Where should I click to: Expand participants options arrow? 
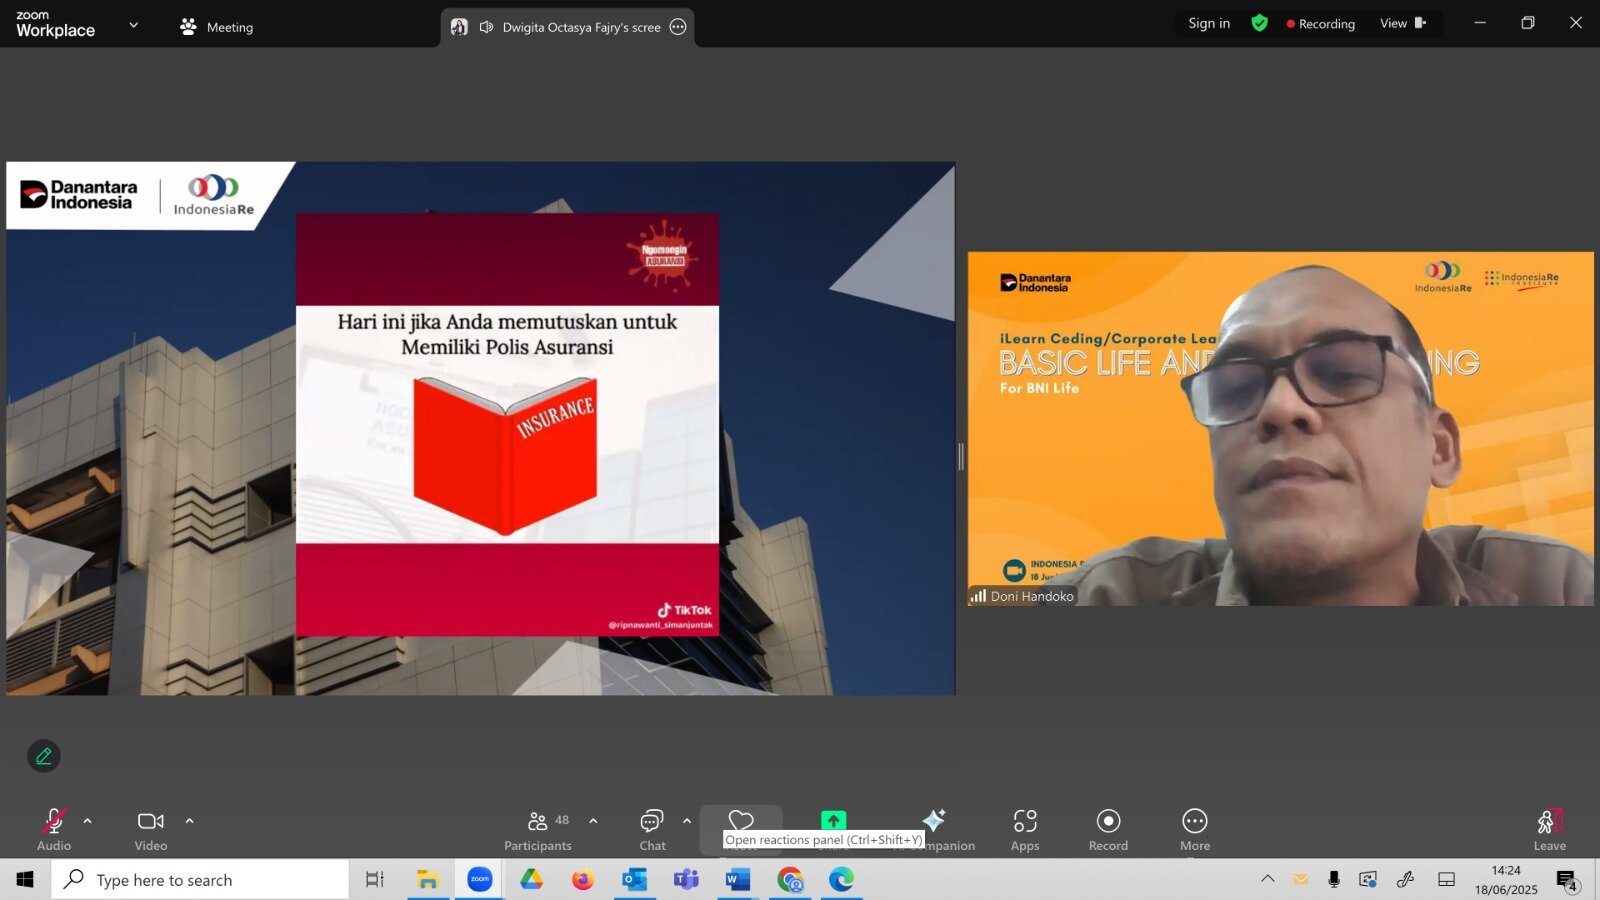click(593, 821)
